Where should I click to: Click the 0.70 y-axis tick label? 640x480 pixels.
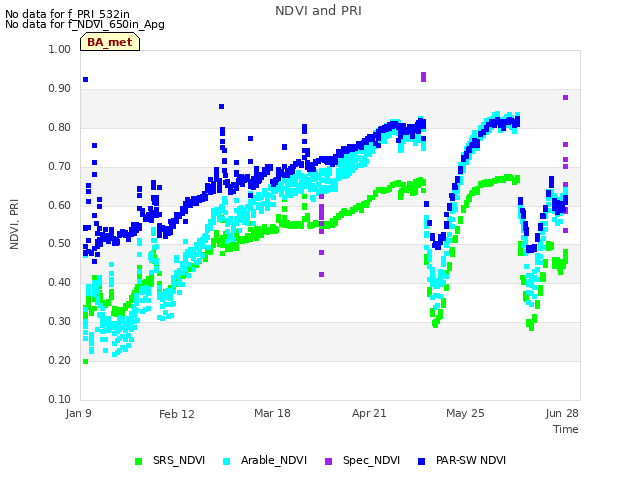click(60, 167)
